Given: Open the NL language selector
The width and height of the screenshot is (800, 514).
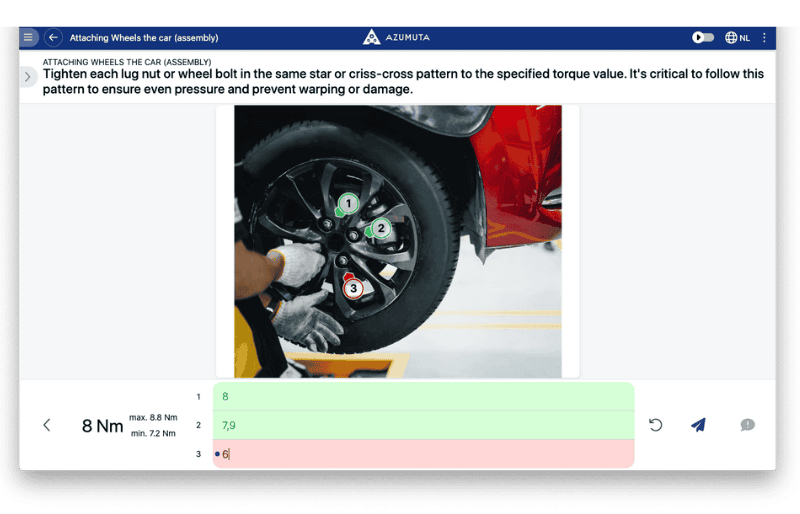Looking at the screenshot, I should pyautogui.click(x=737, y=38).
